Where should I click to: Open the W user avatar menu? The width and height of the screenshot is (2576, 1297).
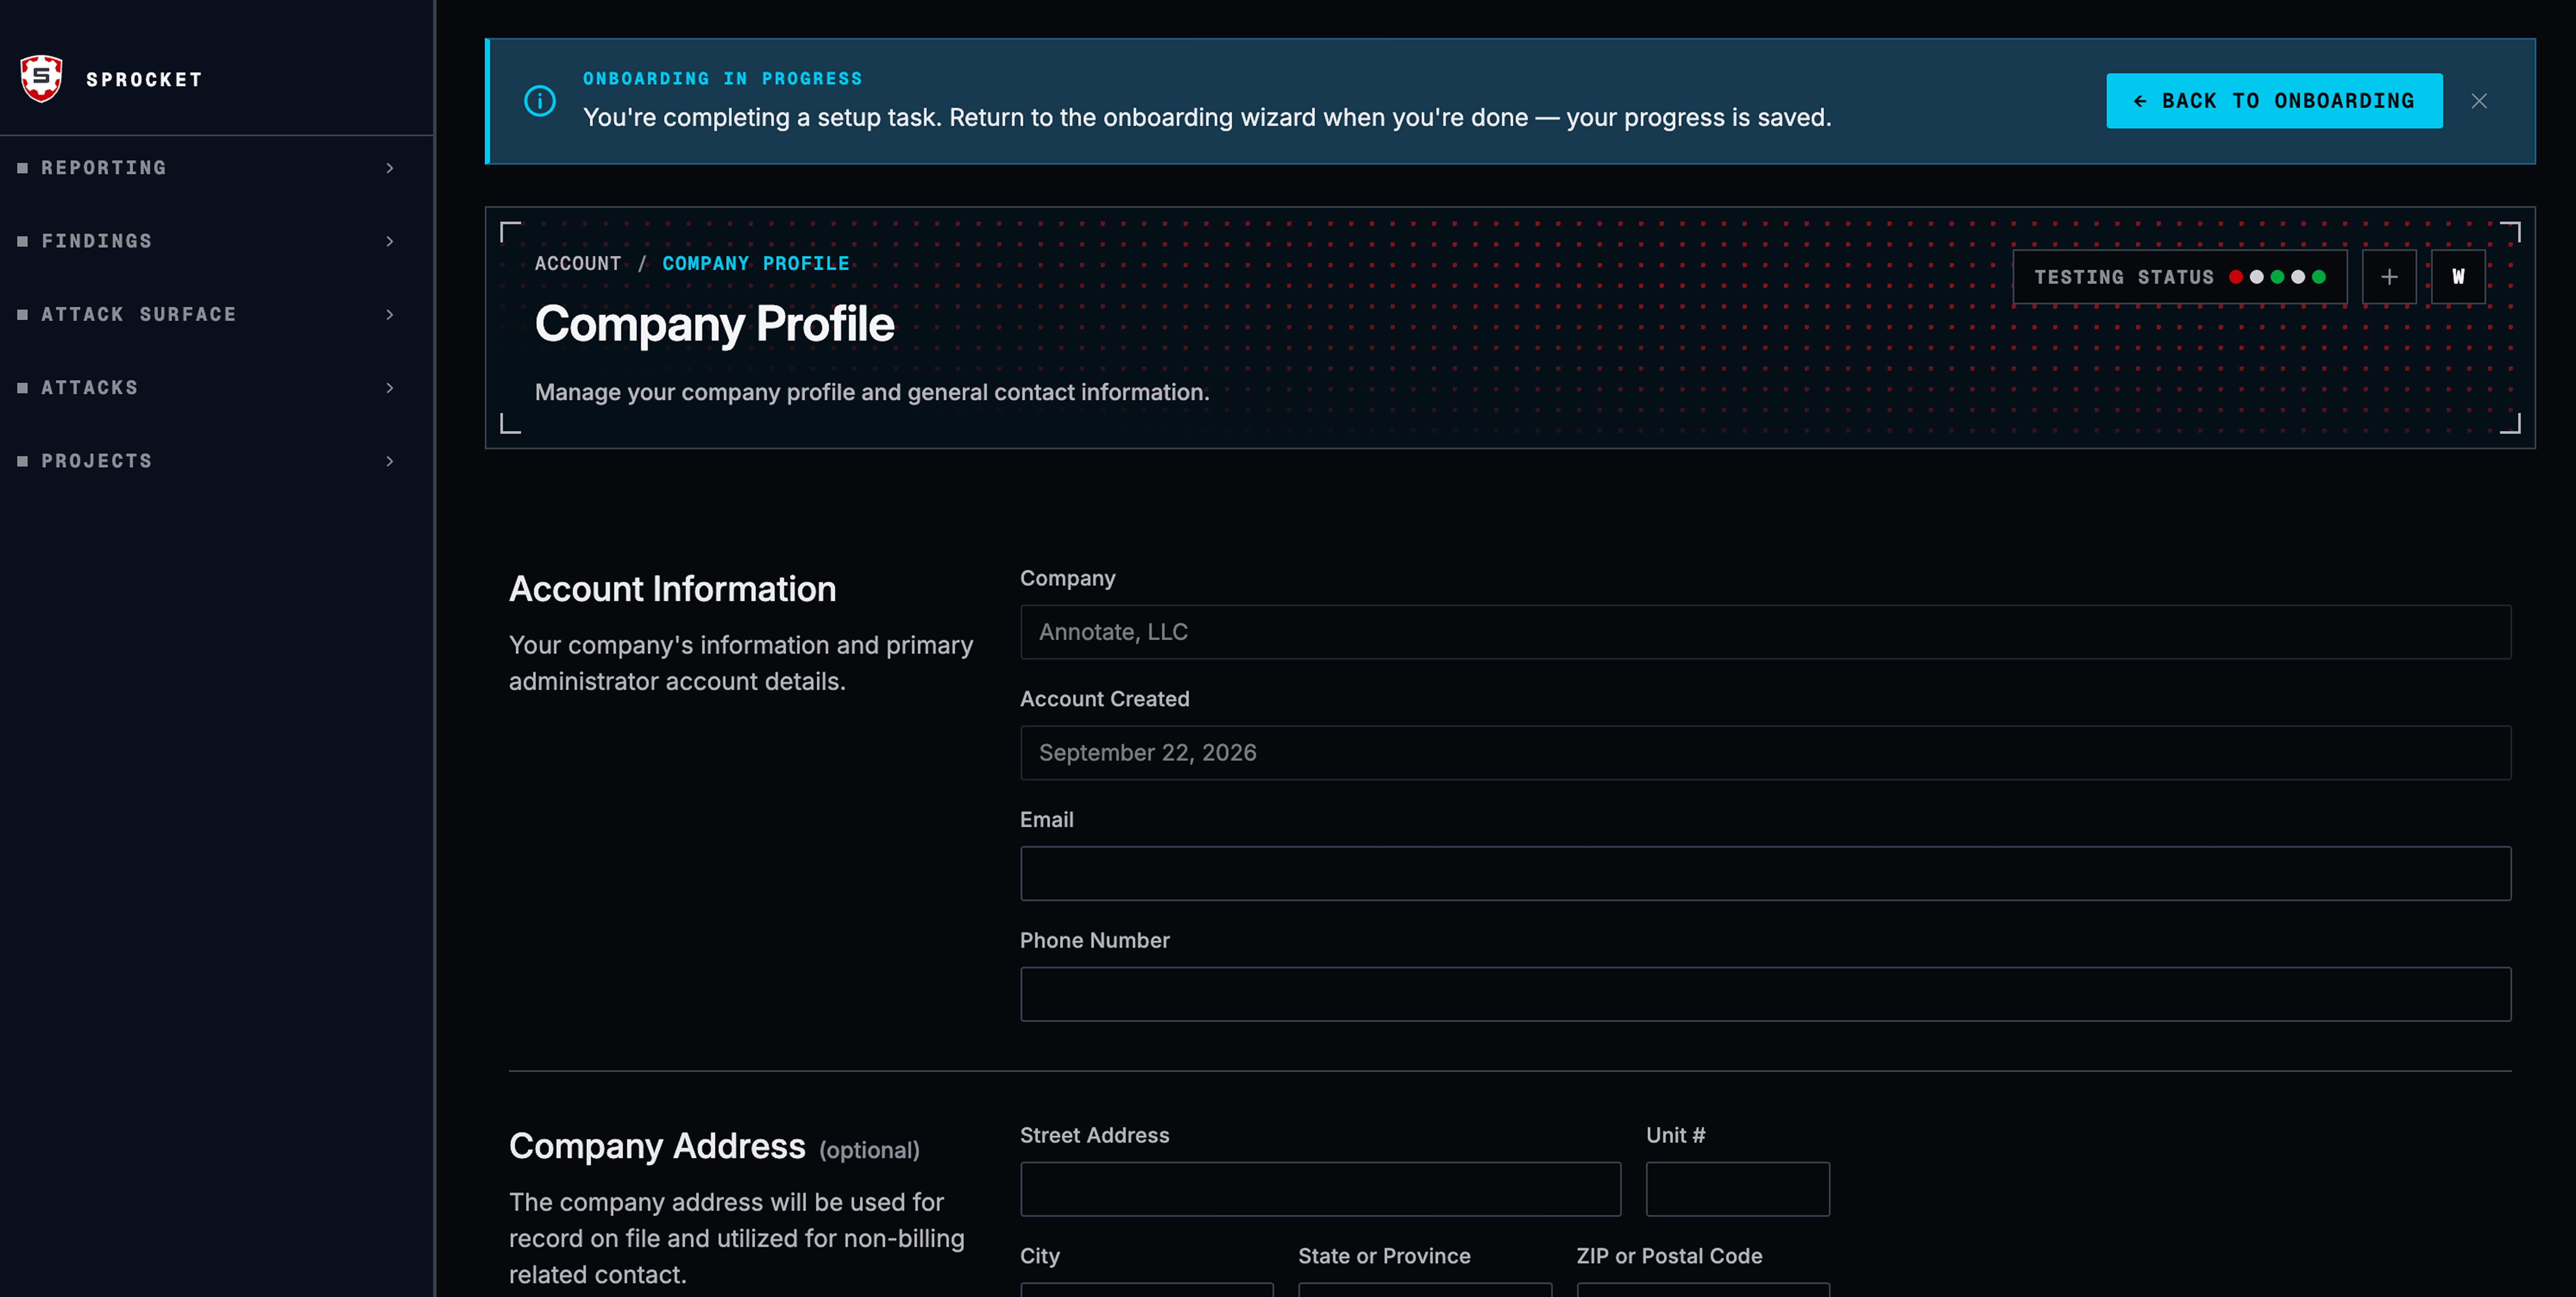click(x=2458, y=277)
